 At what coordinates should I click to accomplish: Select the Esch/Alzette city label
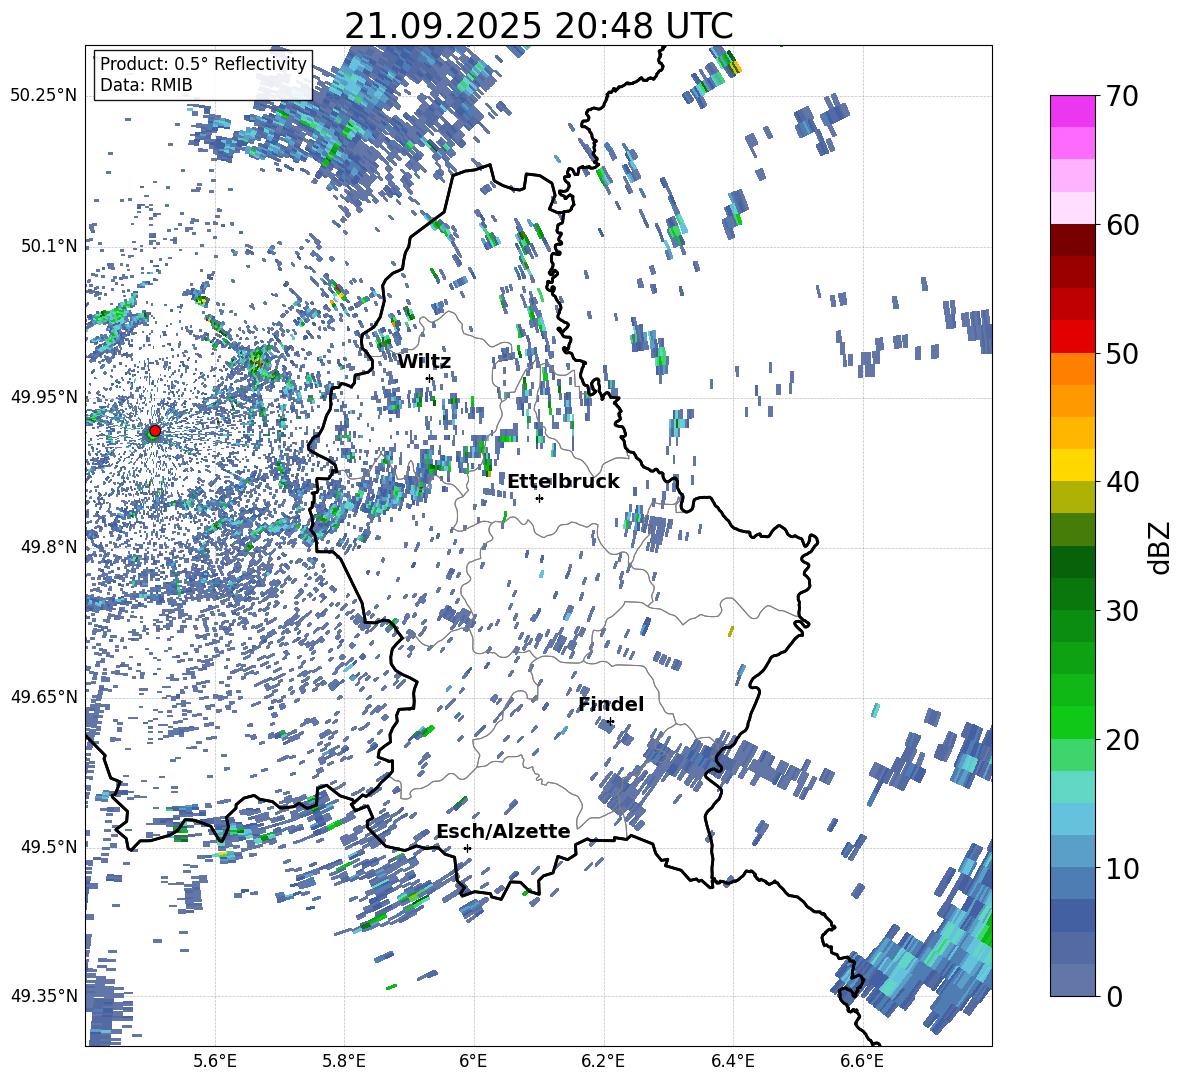pos(503,831)
